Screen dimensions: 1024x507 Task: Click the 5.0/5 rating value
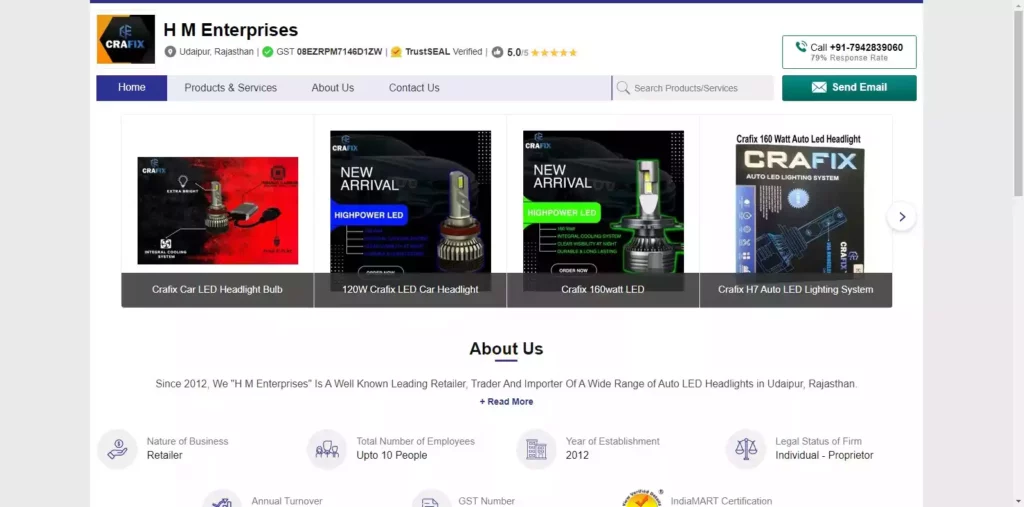click(517, 52)
